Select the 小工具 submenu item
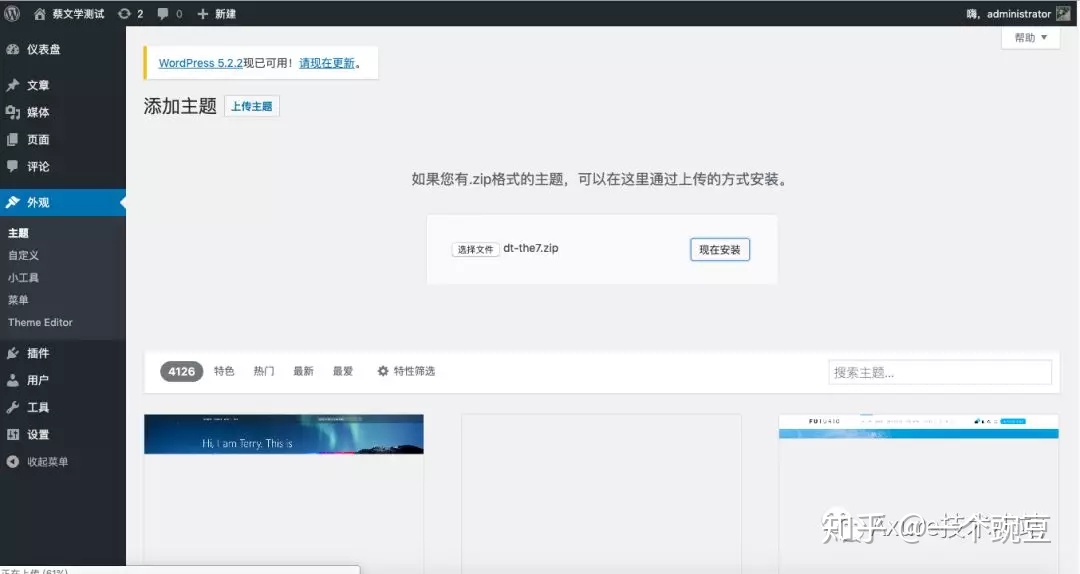The width and height of the screenshot is (1080, 574). [23, 277]
